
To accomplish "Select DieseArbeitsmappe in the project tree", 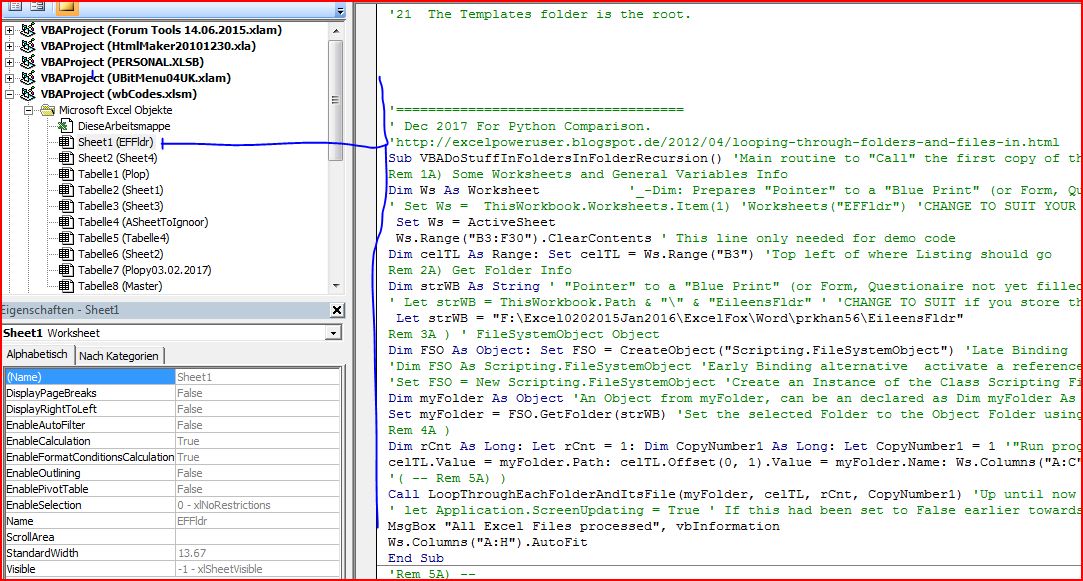I will point(124,126).
